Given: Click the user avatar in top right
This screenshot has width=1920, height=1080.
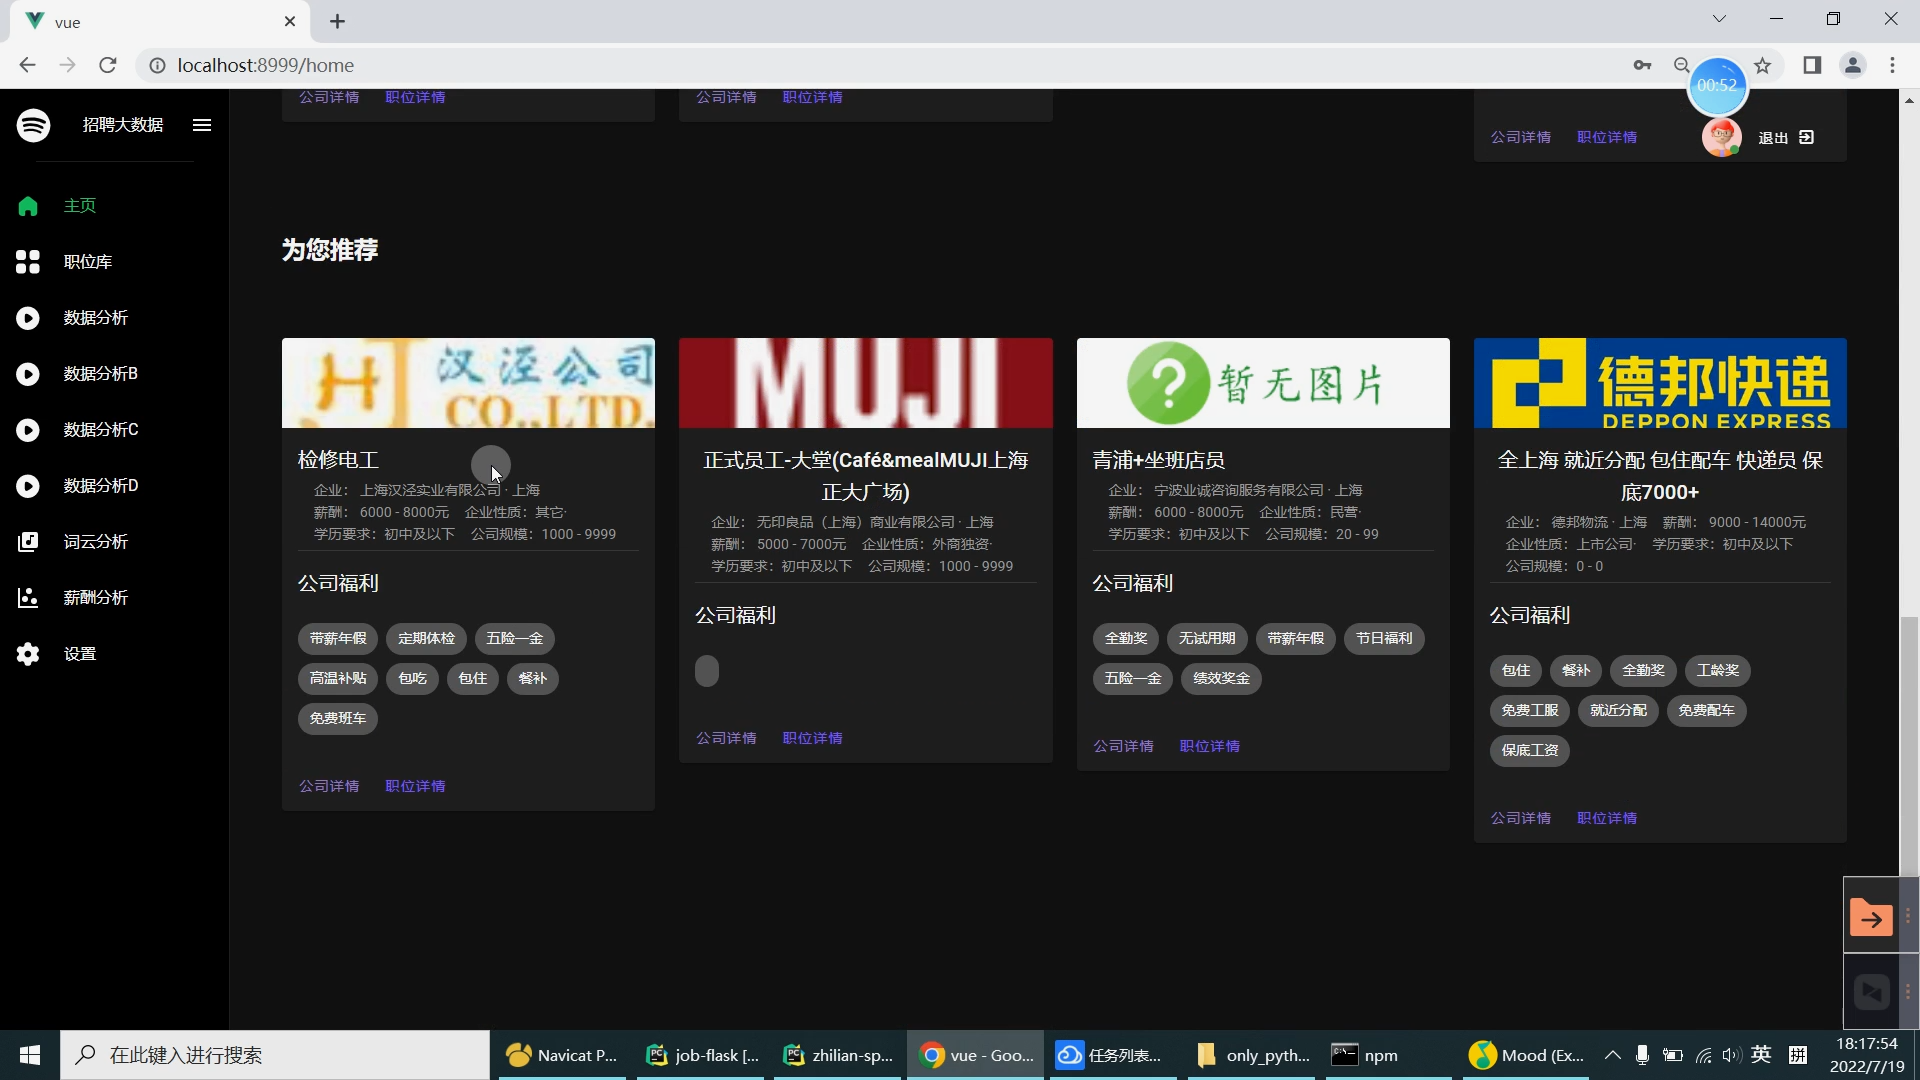Looking at the screenshot, I should coord(1721,137).
